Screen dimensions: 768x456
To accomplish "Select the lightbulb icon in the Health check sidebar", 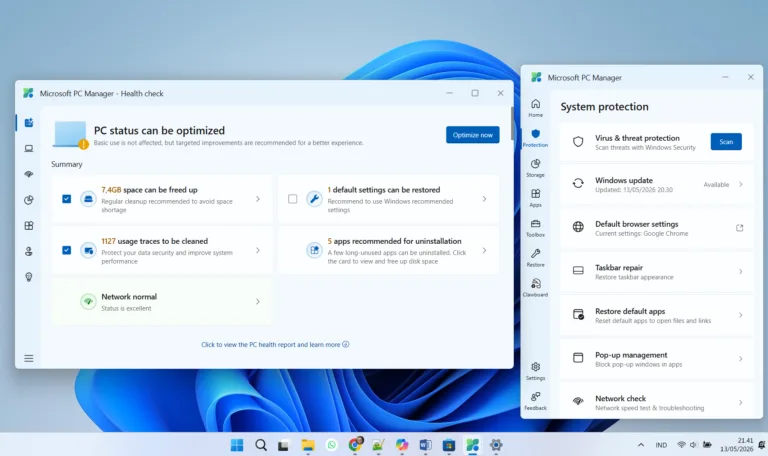I will coord(29,277).
